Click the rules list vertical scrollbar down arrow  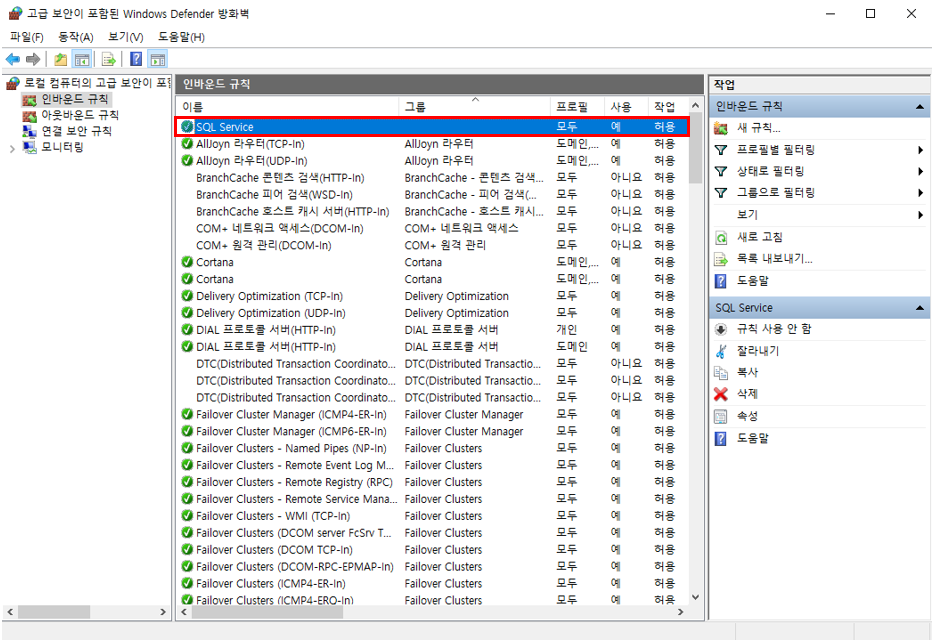pyautogui.click(x=696, y=597)
